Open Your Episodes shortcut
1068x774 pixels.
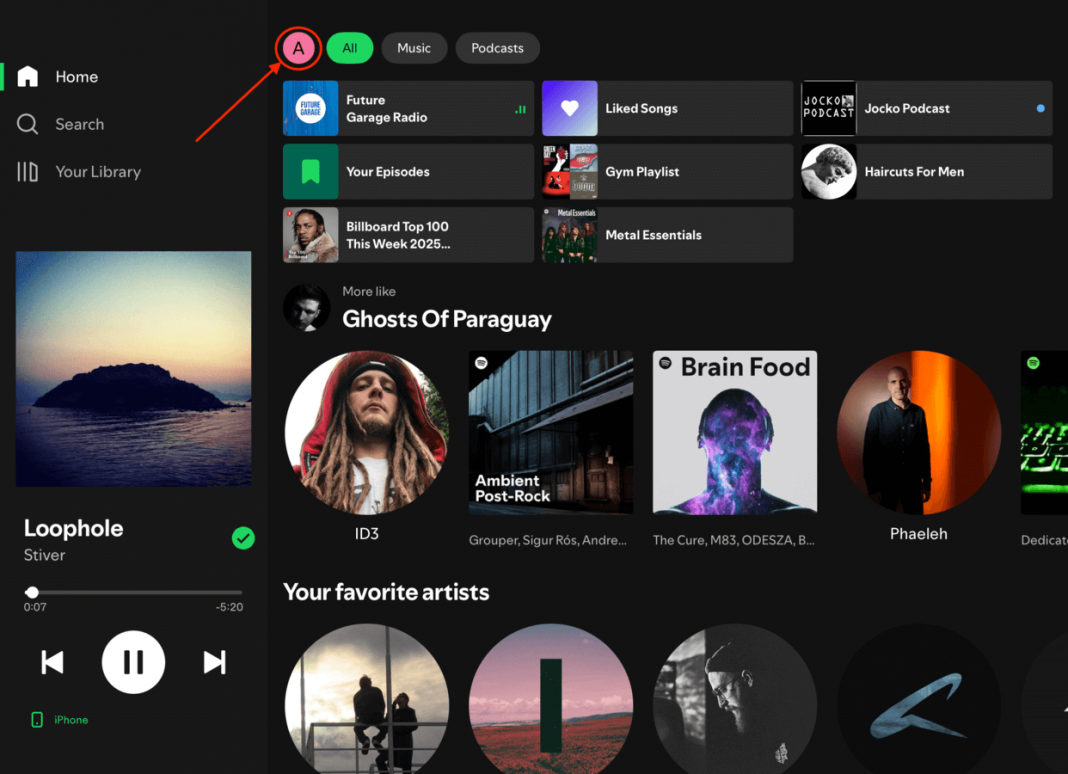[x=408, y=172]
